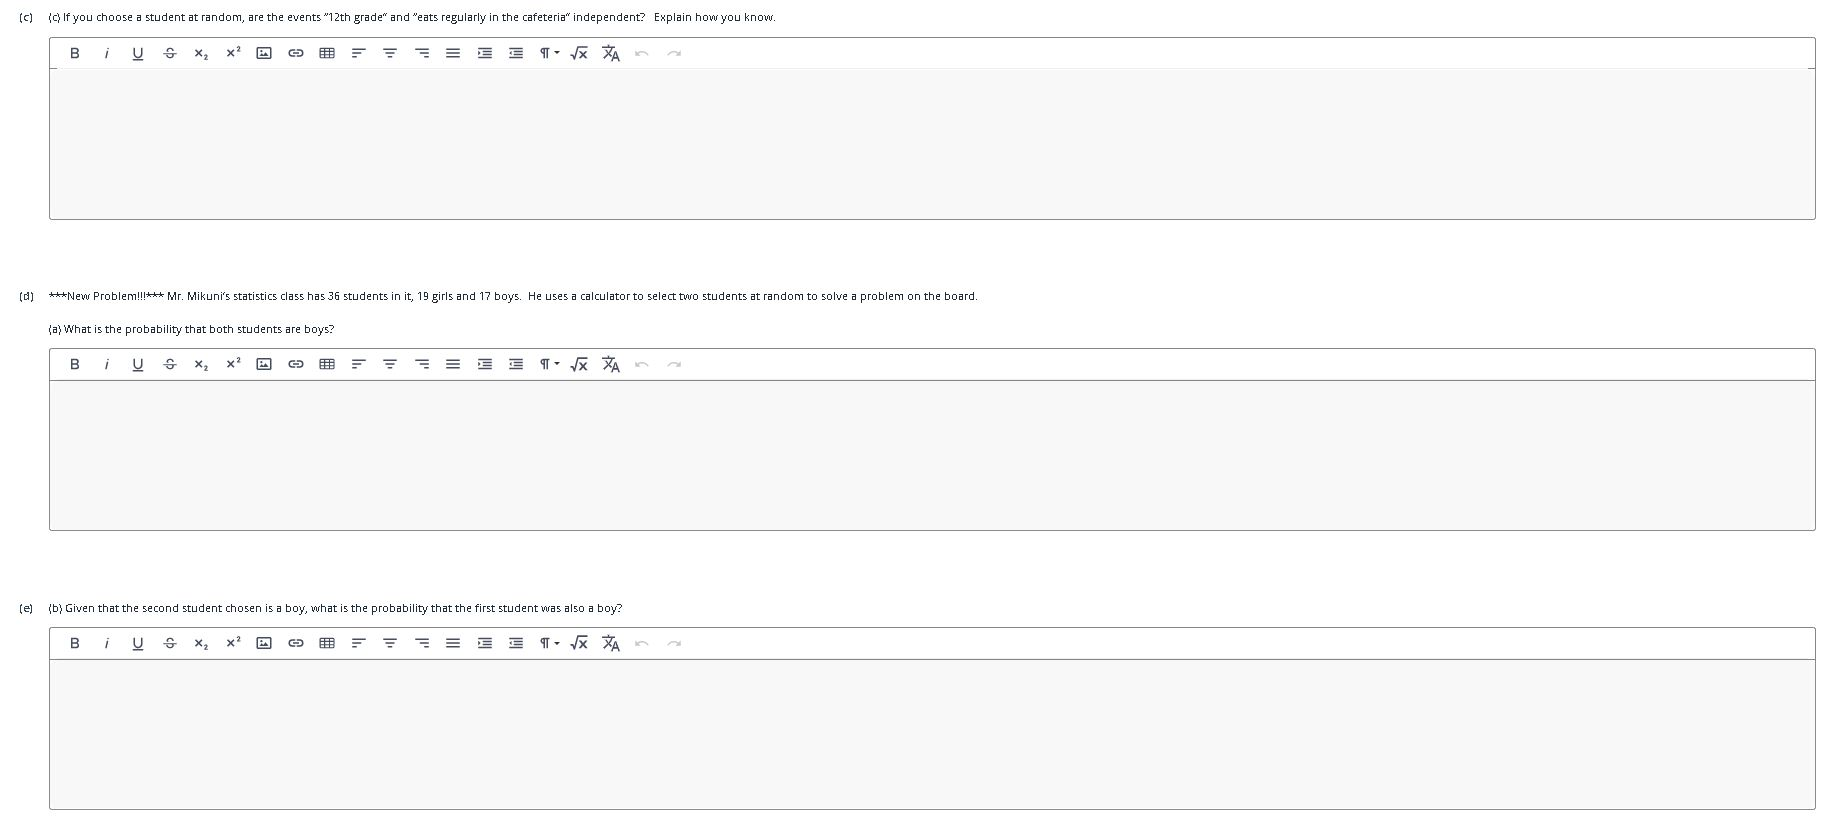Right-align text in the question (d) editor

[422, 364]
